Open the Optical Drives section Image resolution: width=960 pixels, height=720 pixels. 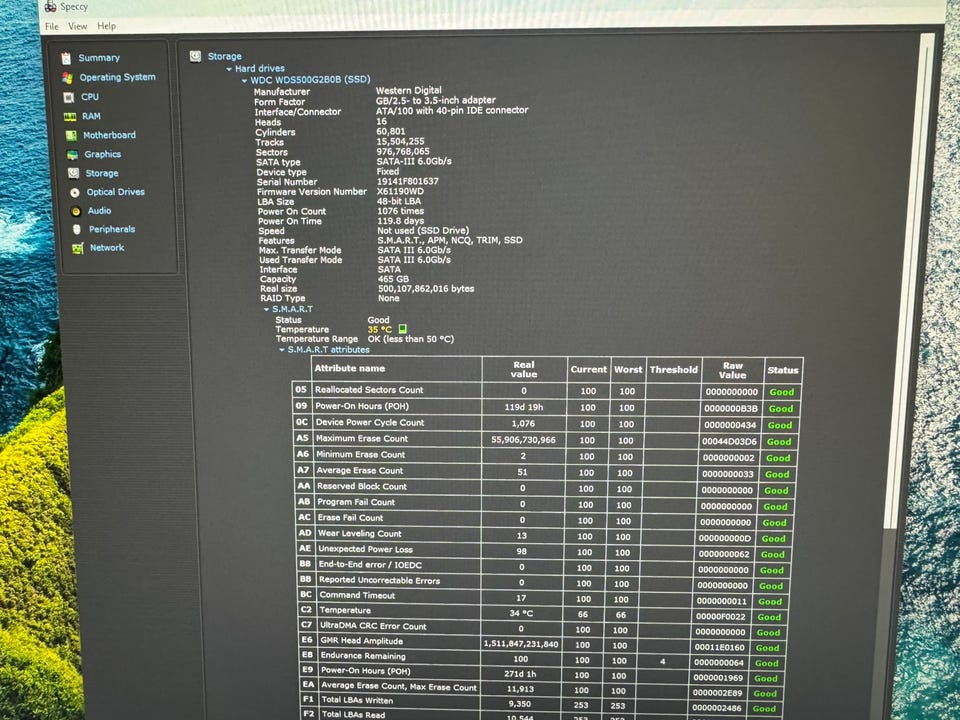pos(116,192)
